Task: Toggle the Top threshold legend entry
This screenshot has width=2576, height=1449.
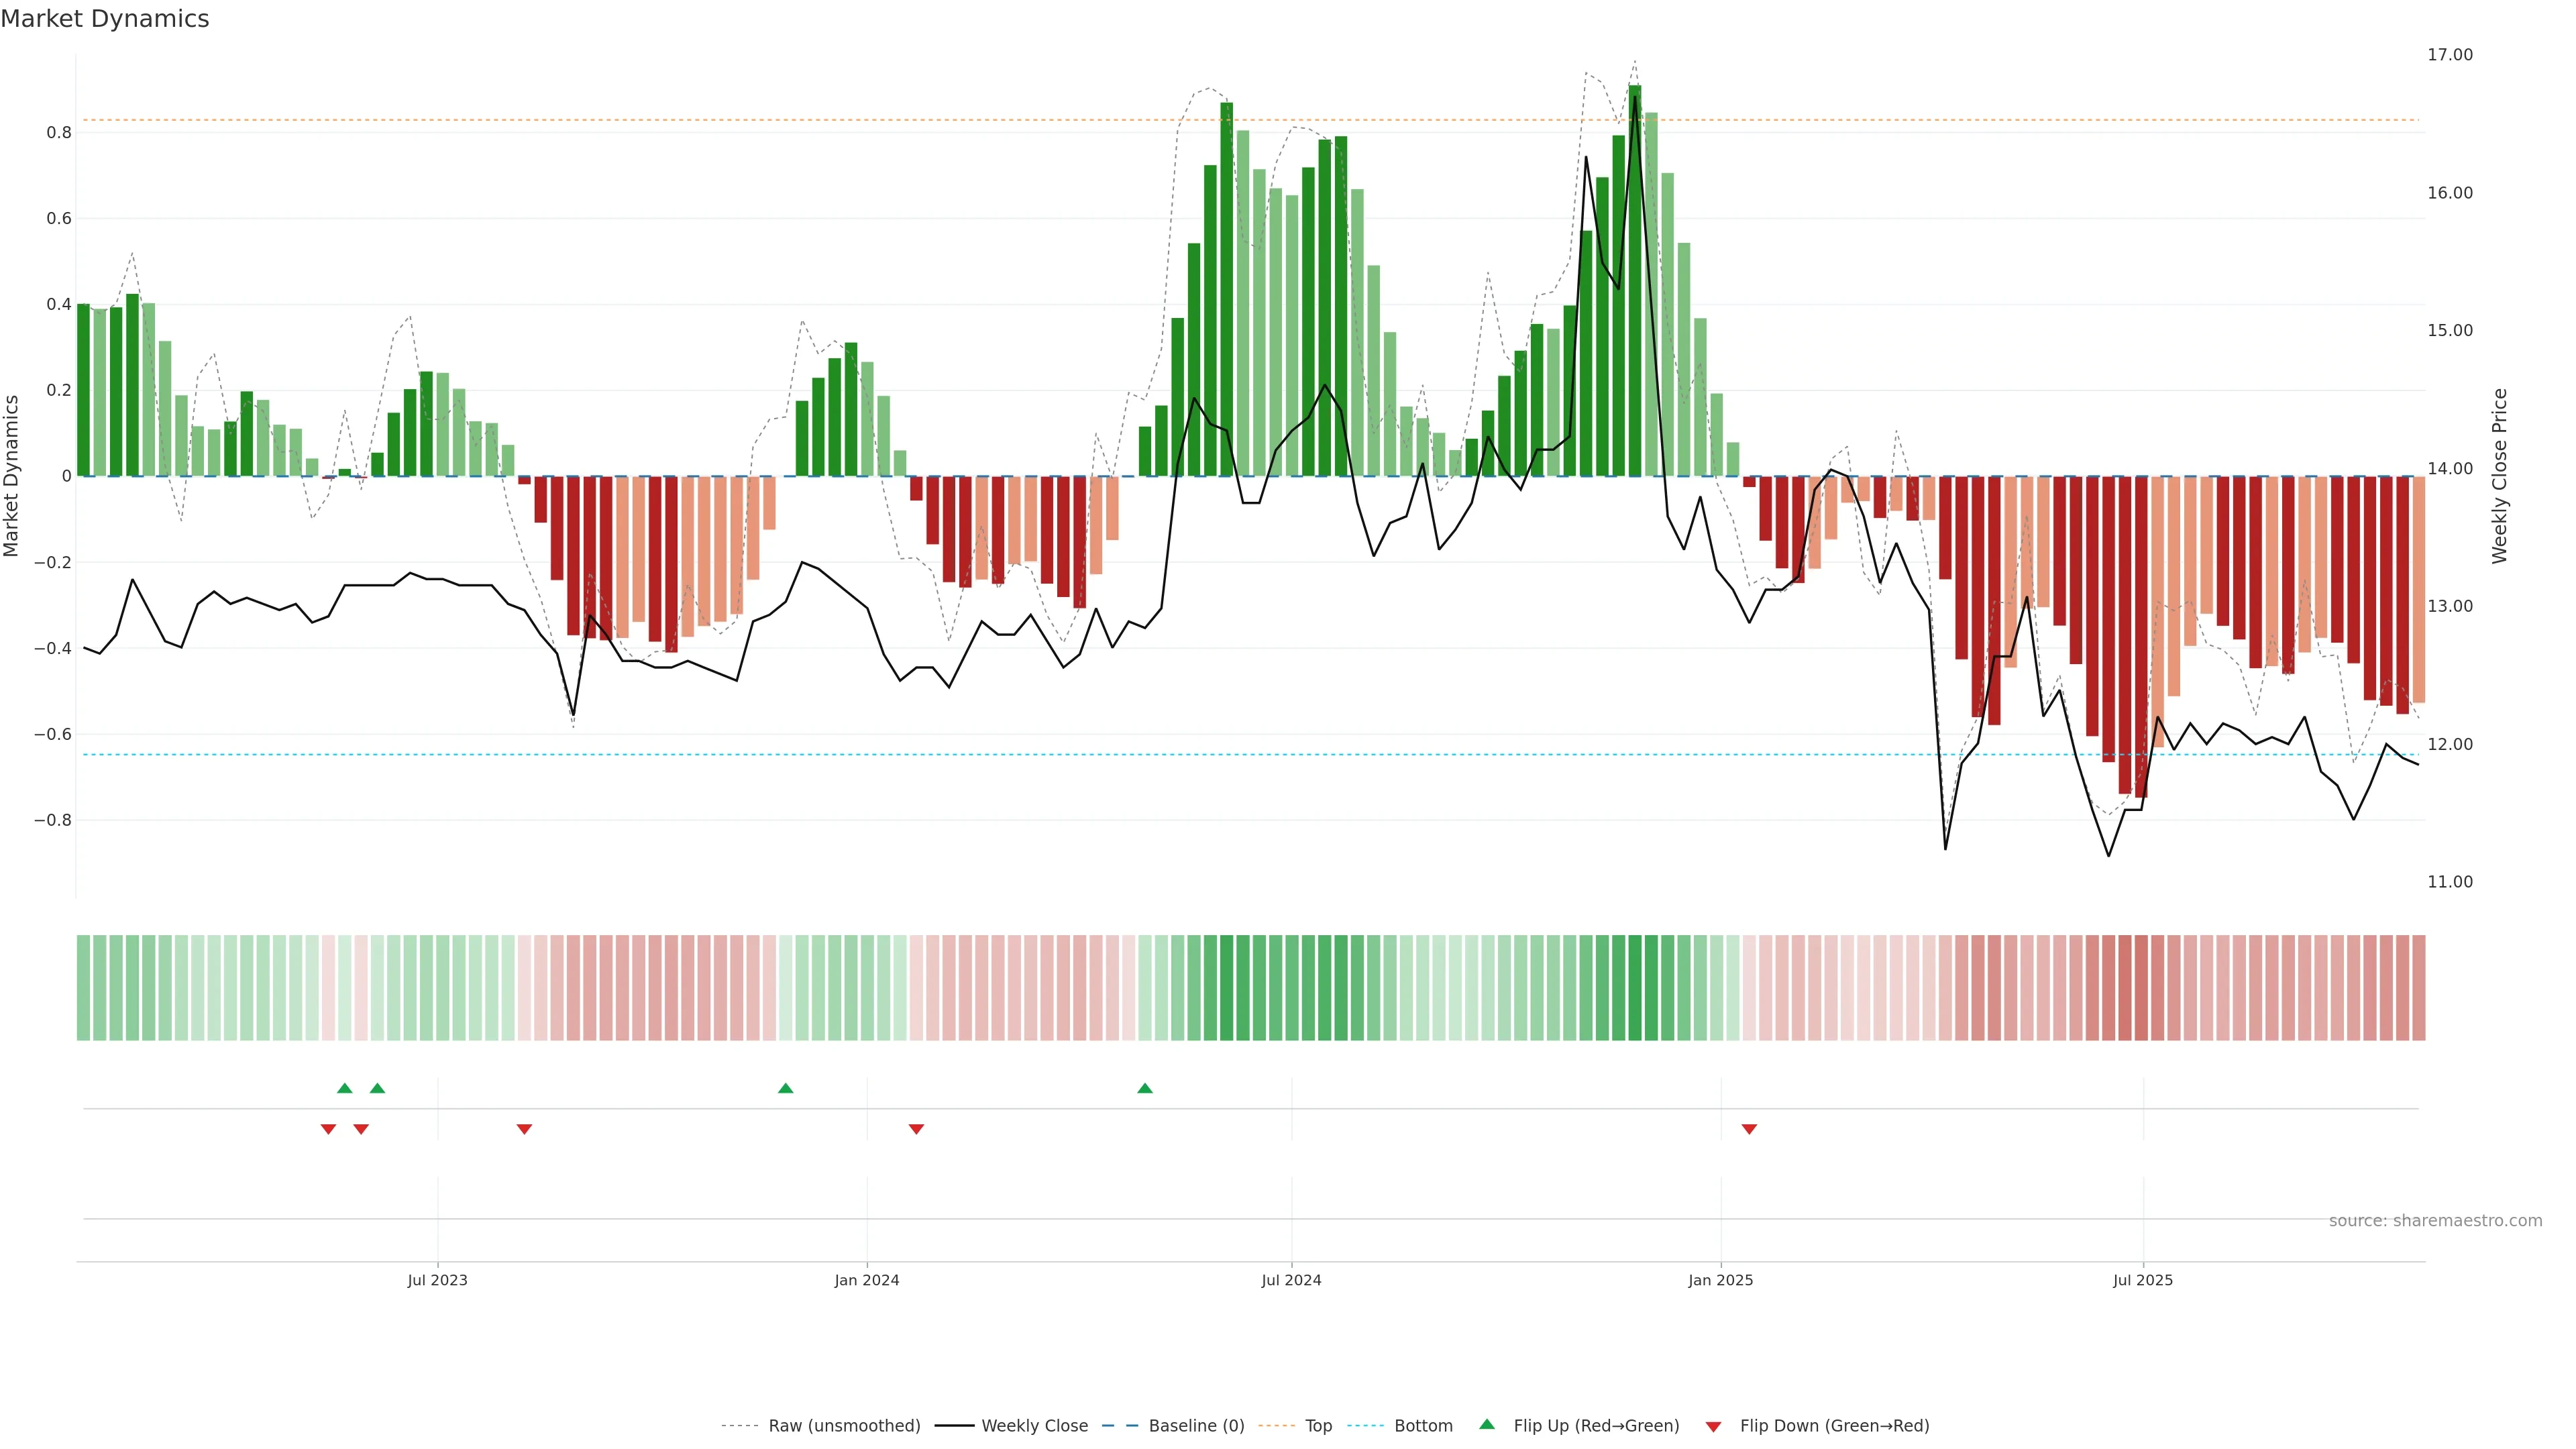Action: tap(1318, 1426)
